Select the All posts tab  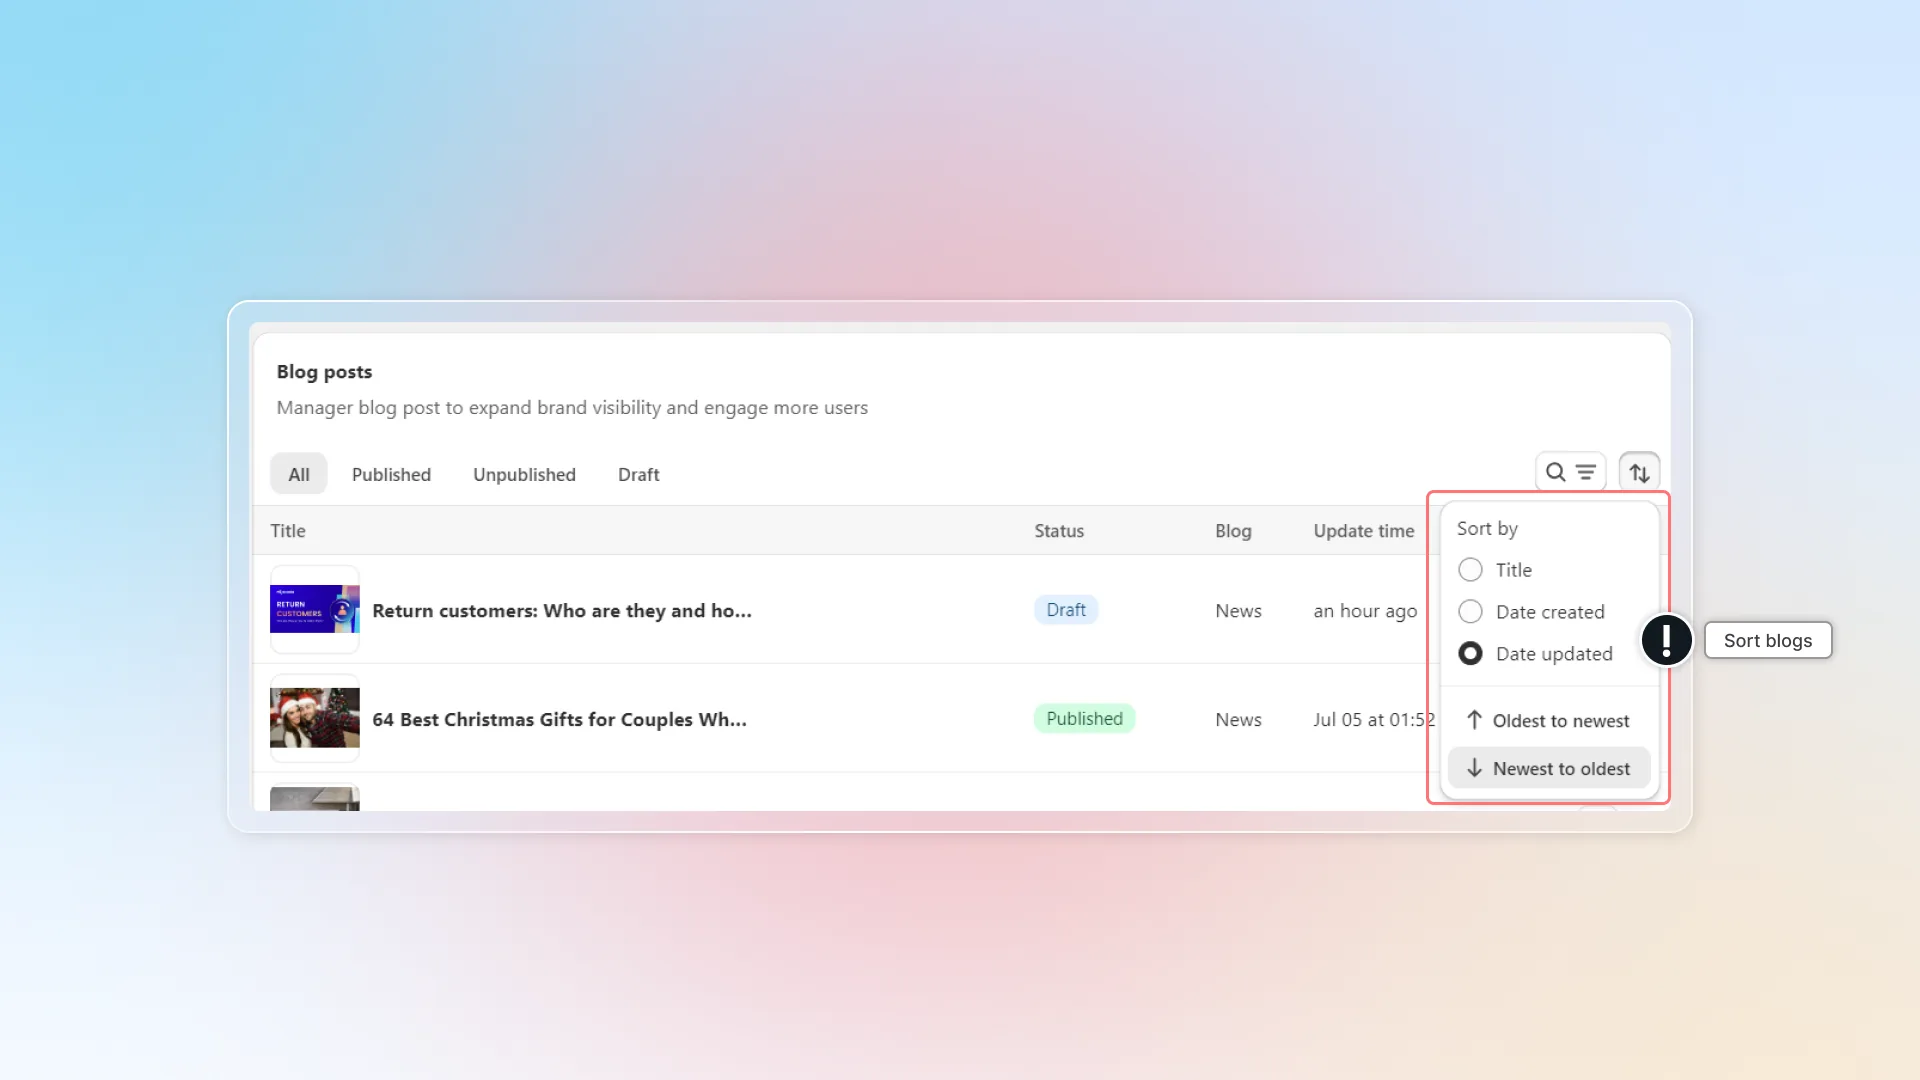(299, 474)
